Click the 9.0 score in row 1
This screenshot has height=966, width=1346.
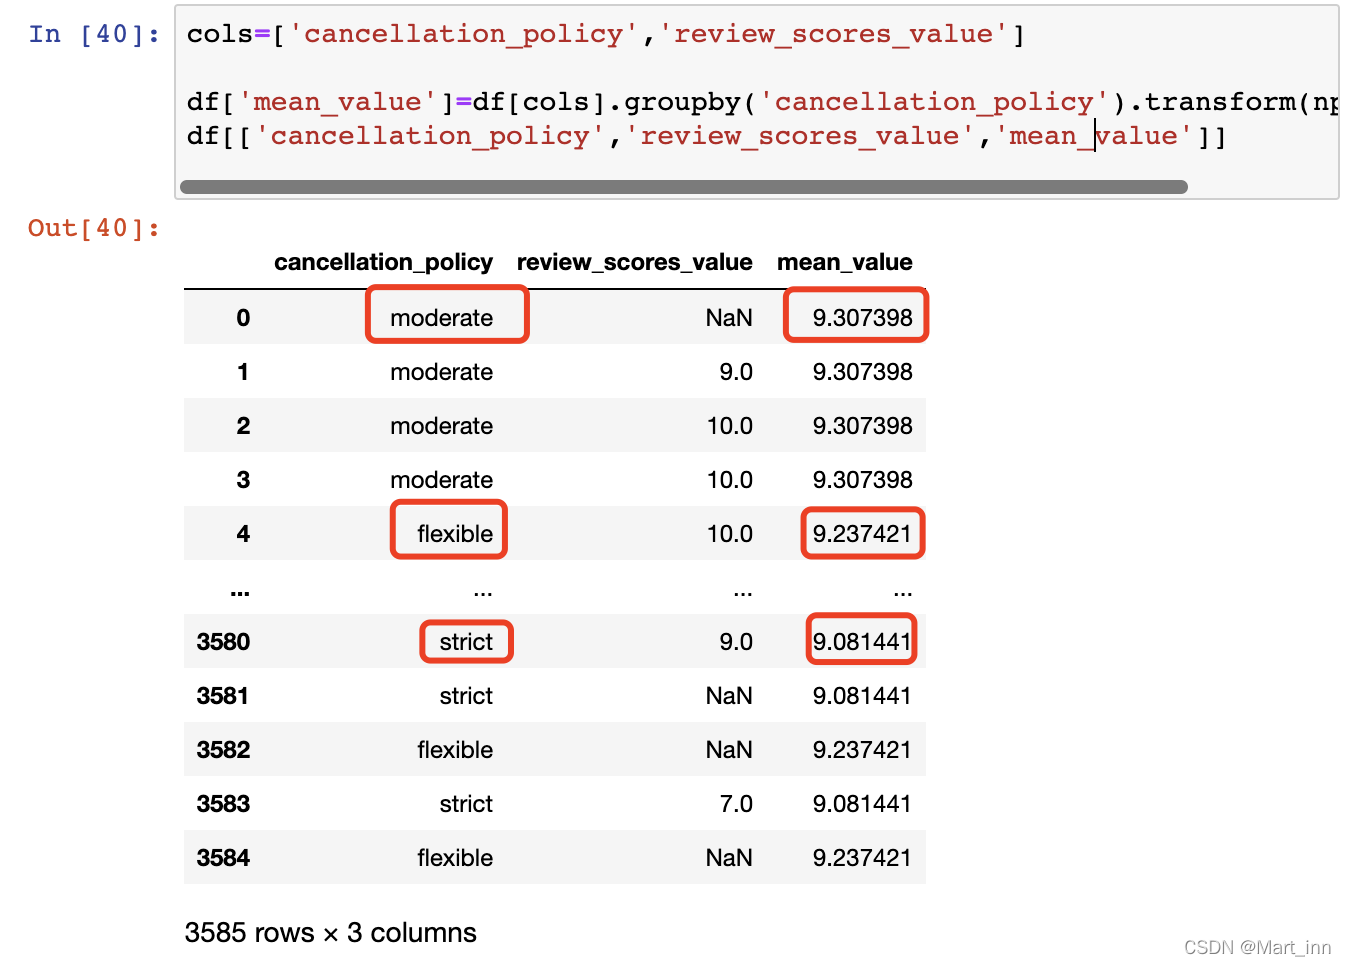(736, 372)
